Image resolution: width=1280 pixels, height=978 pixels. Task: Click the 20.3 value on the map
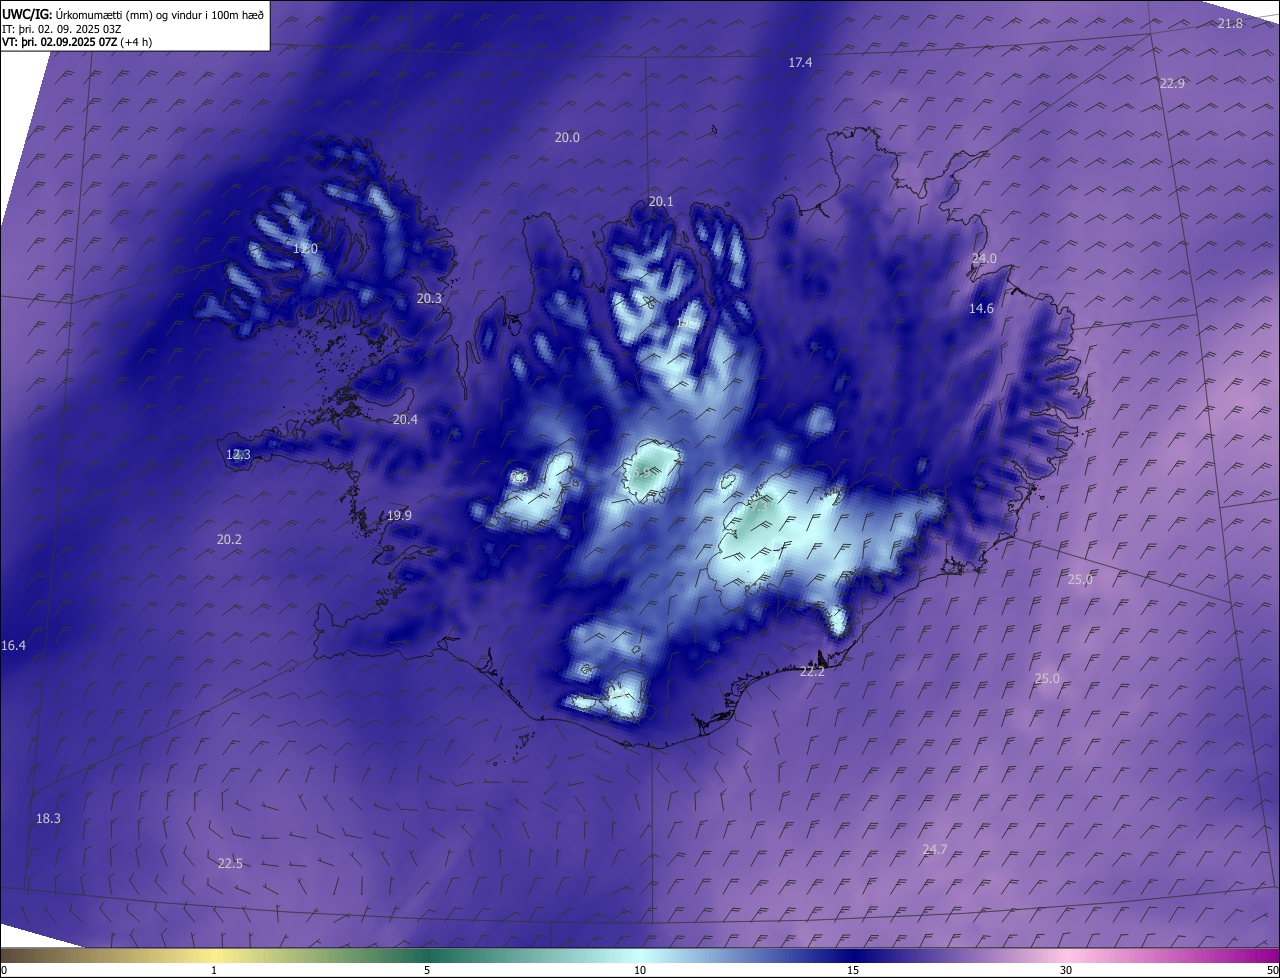[x=429, y=298]
